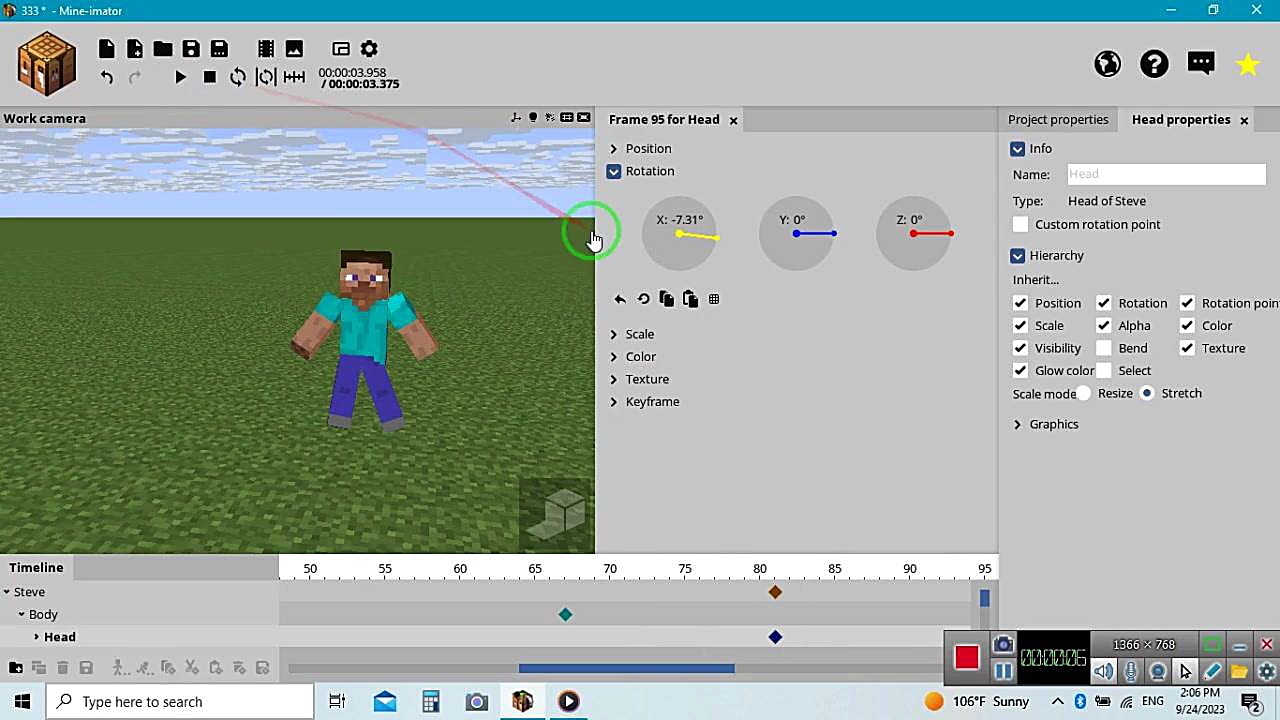Toggle the Hierarchy section checkbox
1280x720 pixels.
[x=1018, y=256]
